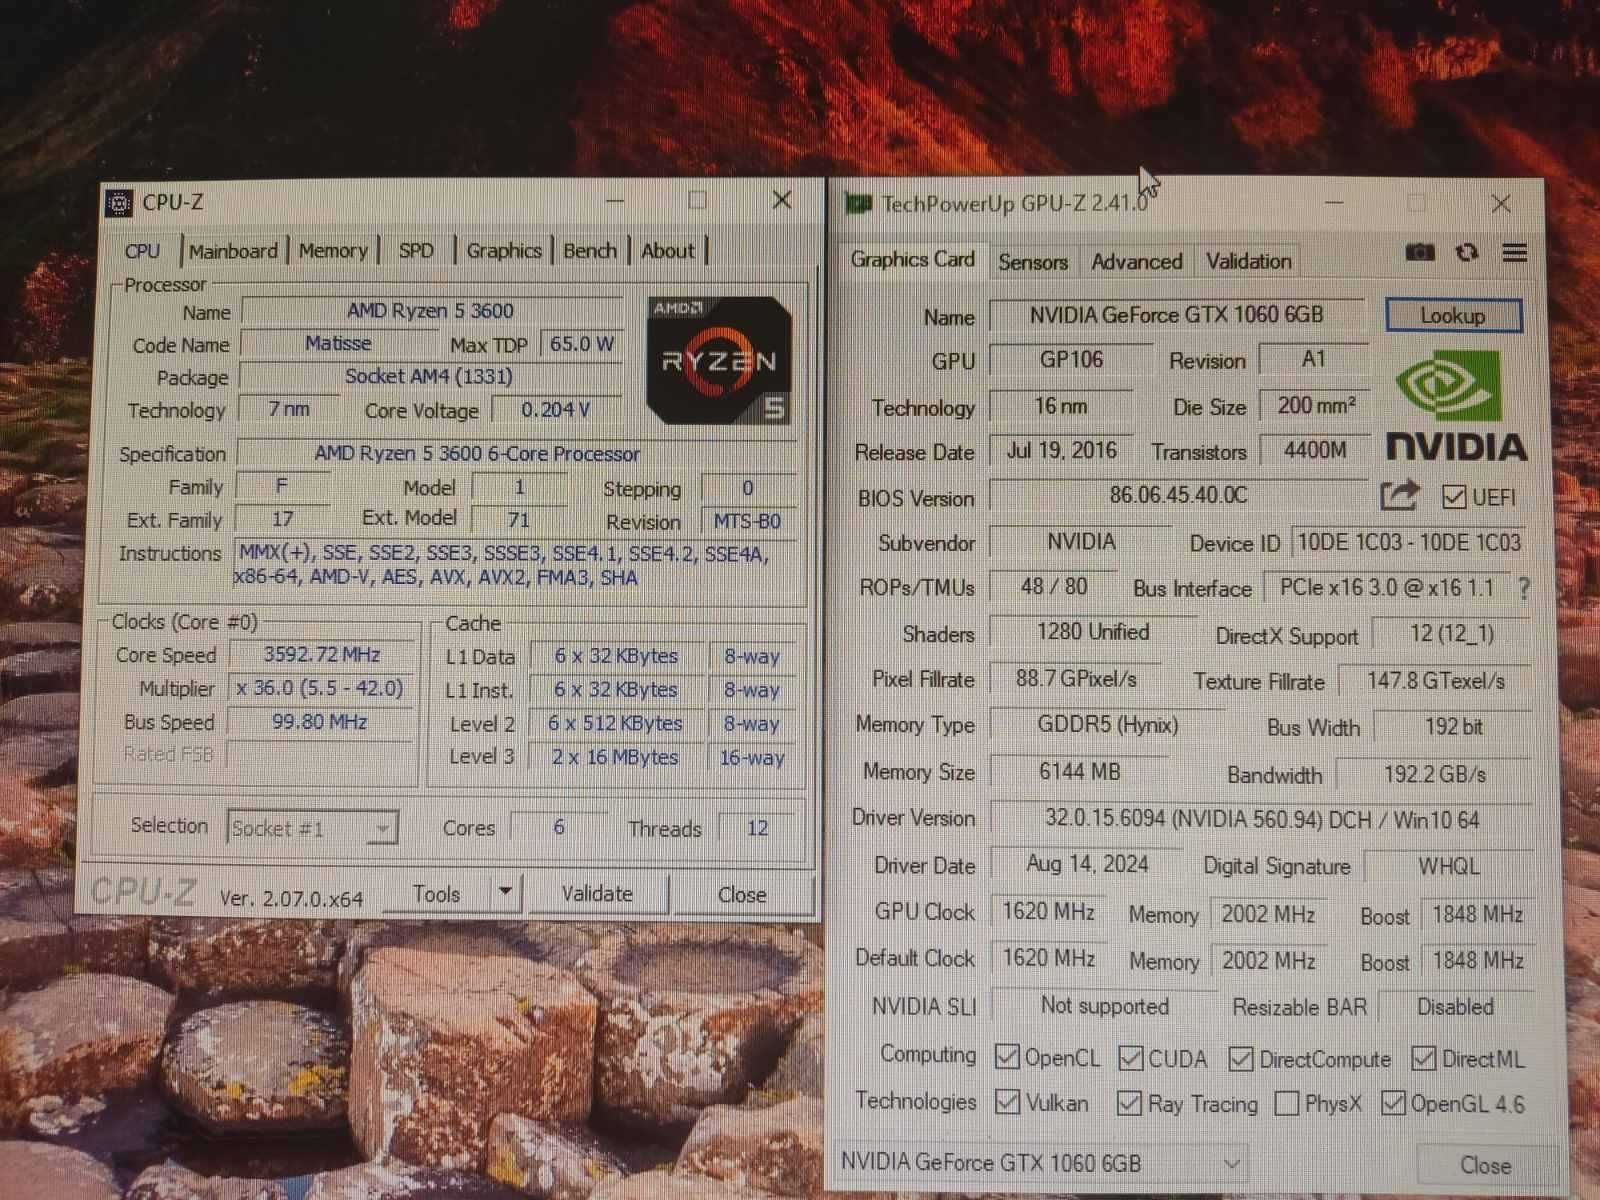Click the CPU Name field AMD Ryzen 5 3600
Screen dimensions: 1600x1200
pos(431,311)
